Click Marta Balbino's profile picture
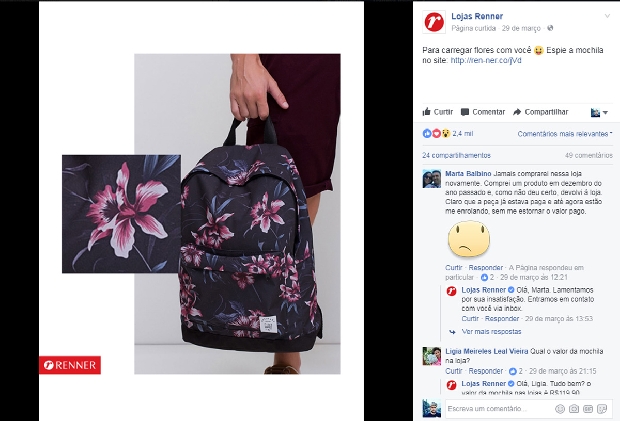This screenshot has width=620, height=421. tap(431, 179)
